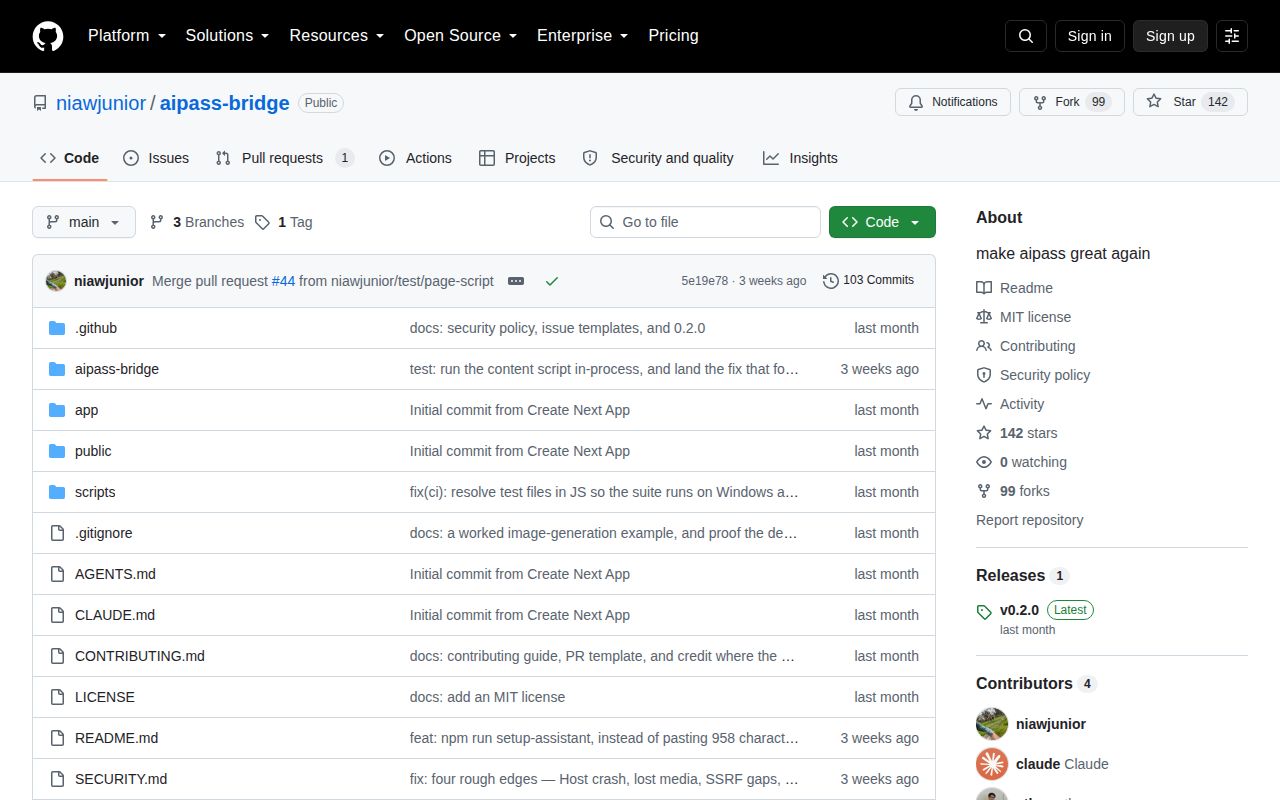Click the Notifications button

coord(952,102)
